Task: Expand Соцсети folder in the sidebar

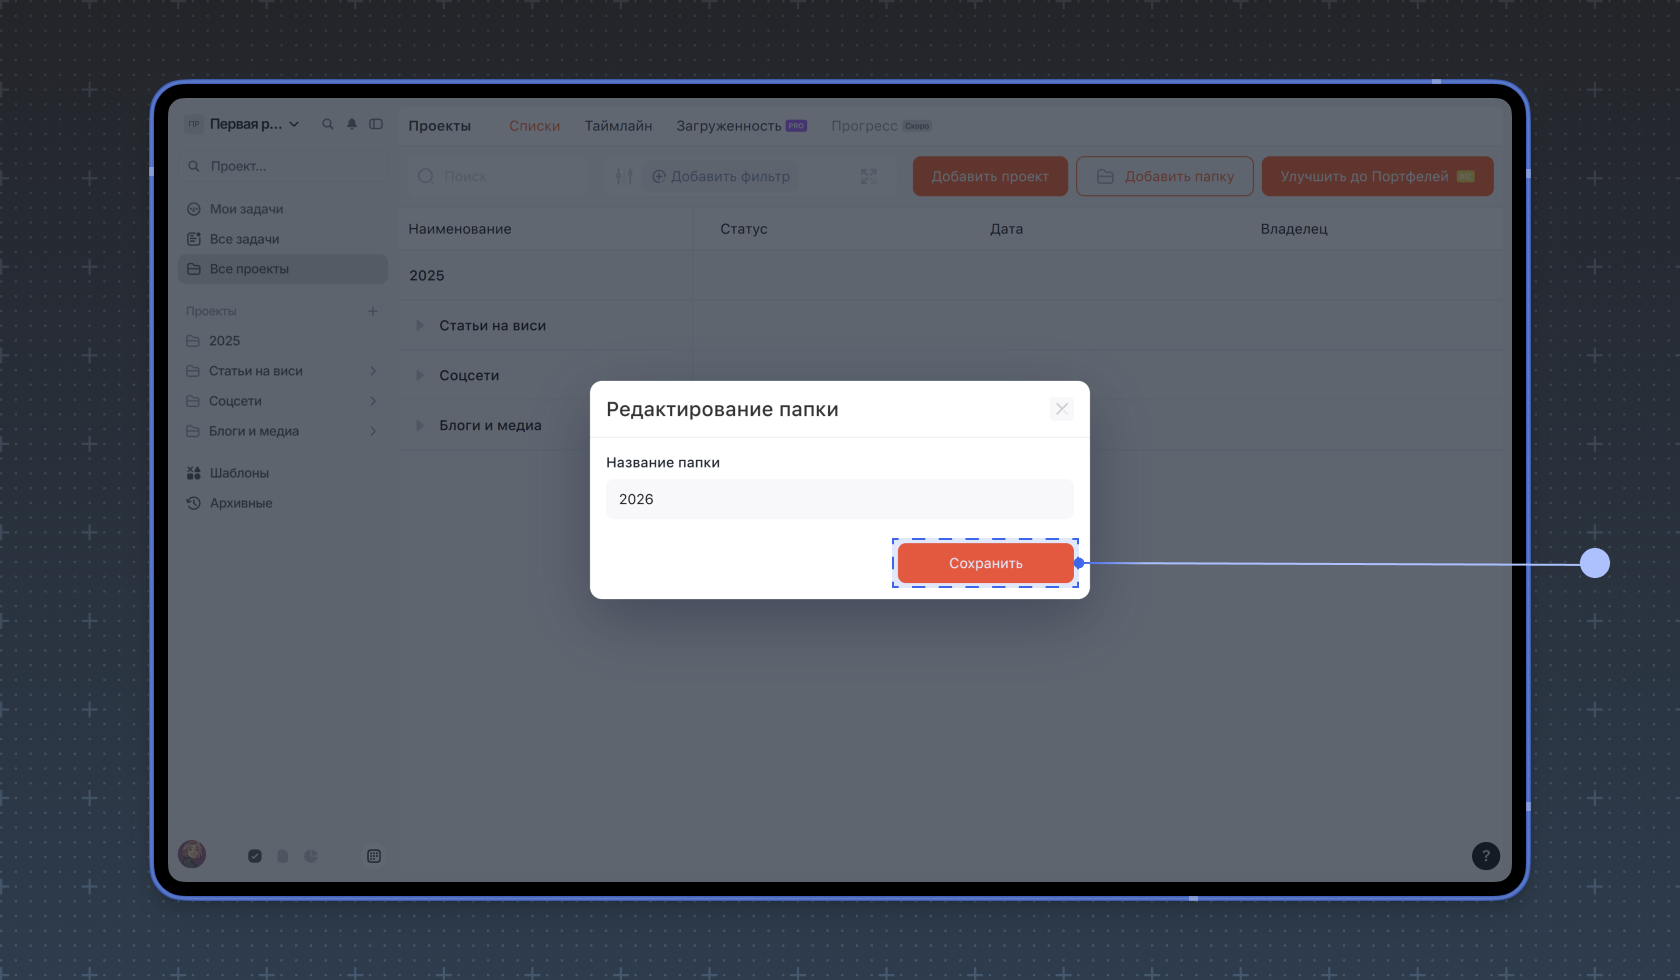Action: coord(373,401)
